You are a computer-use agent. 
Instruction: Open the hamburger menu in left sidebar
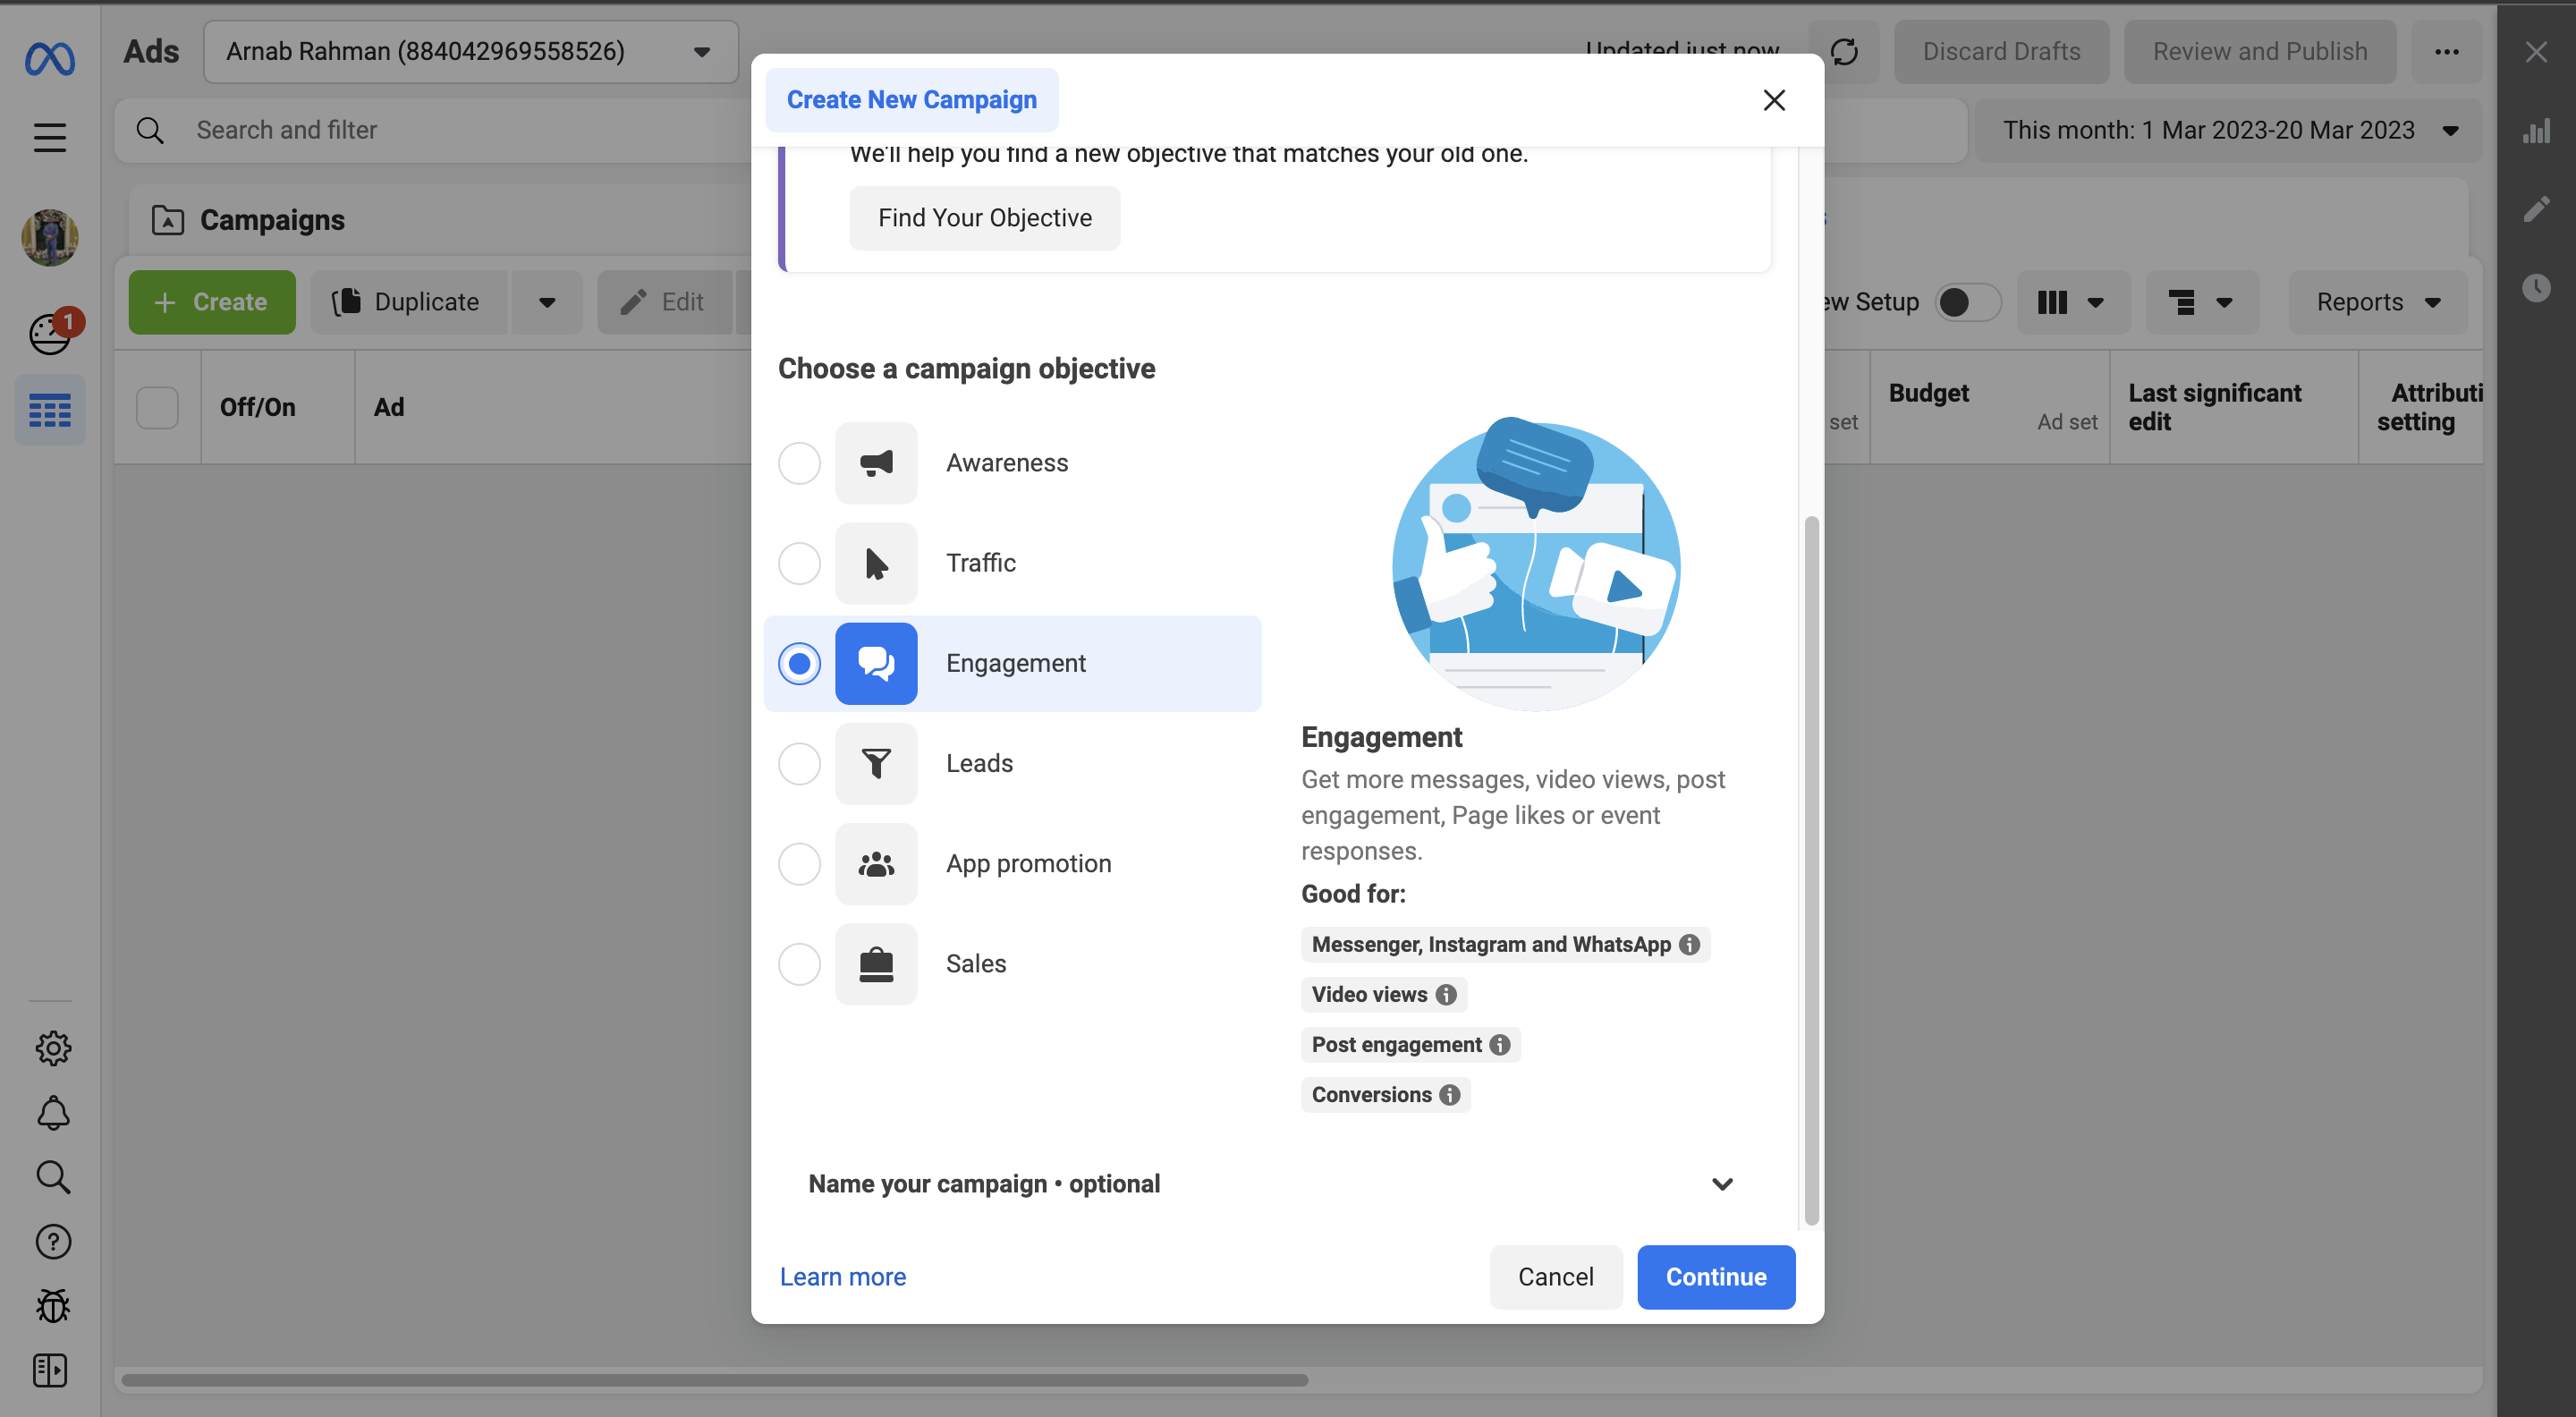(49, 136)
